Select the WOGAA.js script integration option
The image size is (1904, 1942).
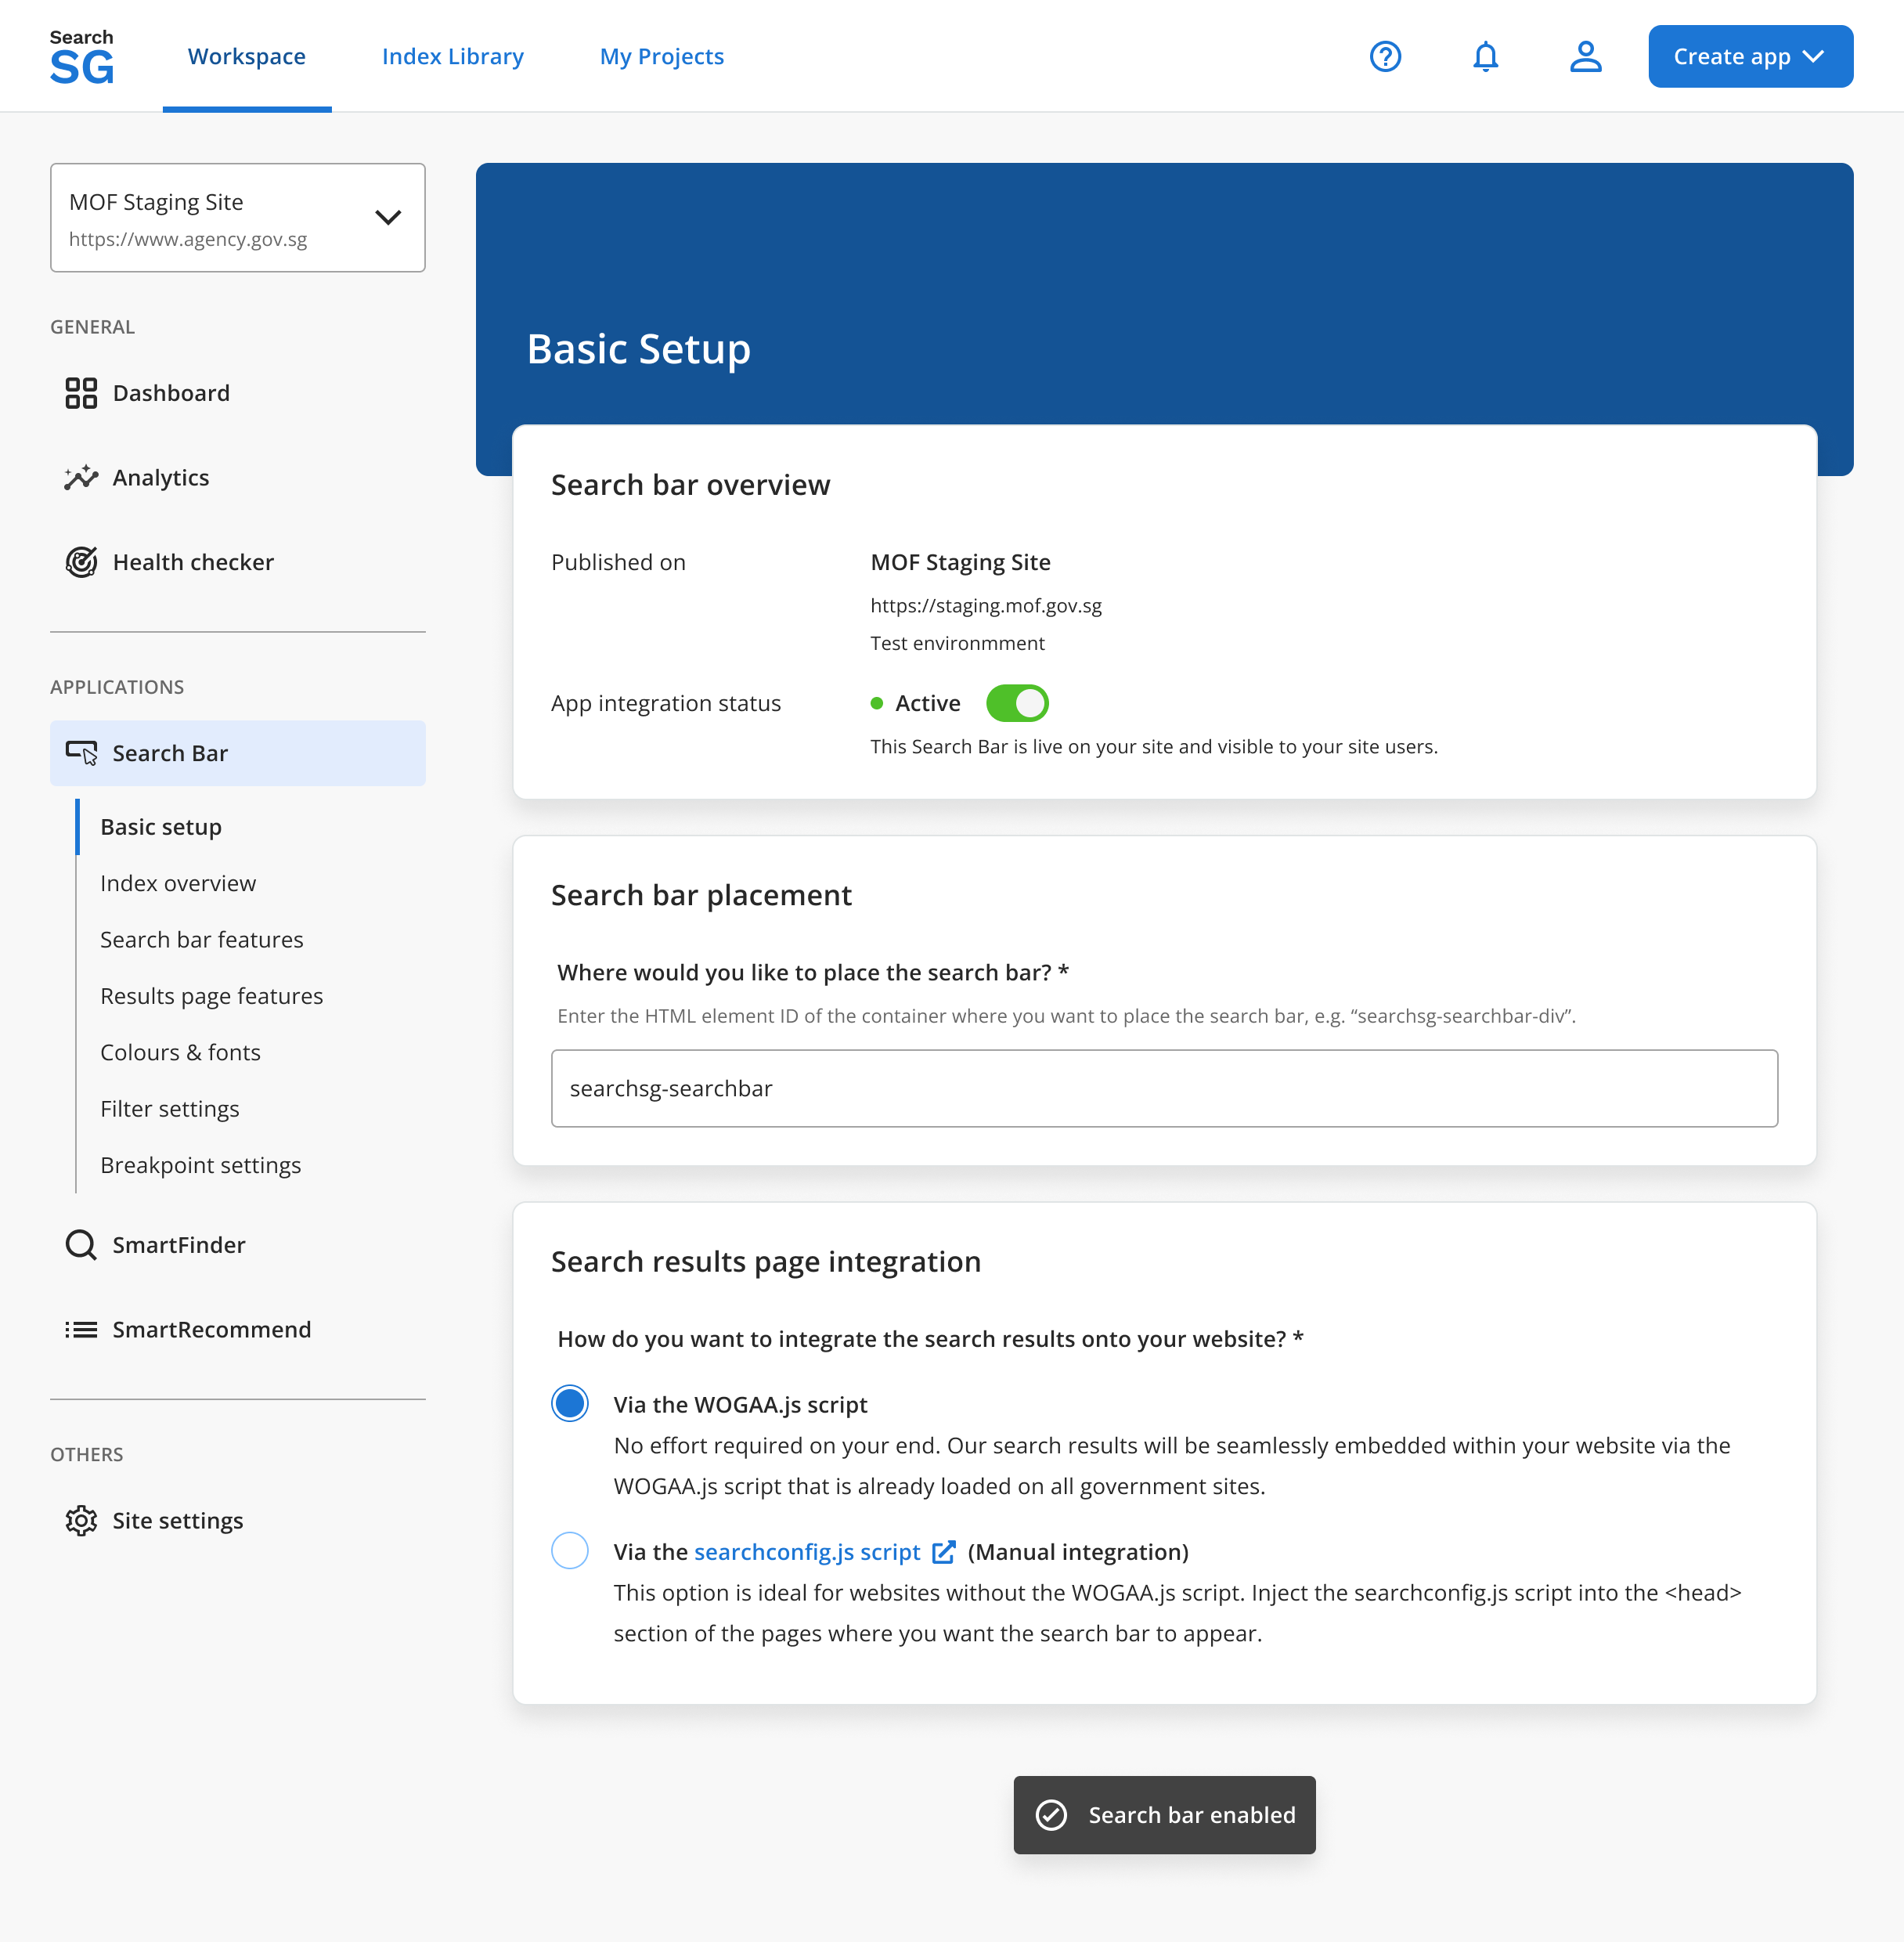click(569, 1403)
